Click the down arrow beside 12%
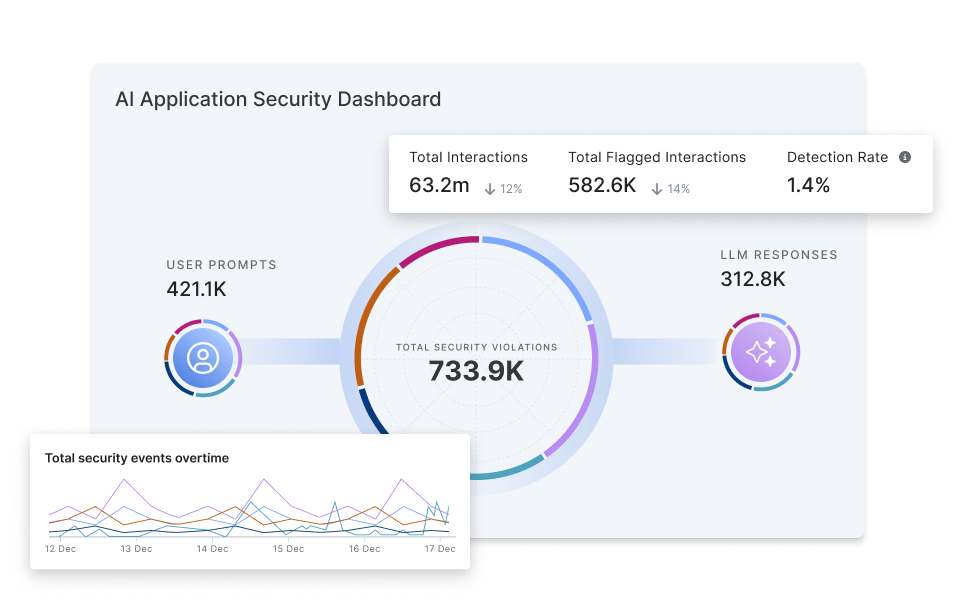Screen dimensions: 958x601 point(490,188)
